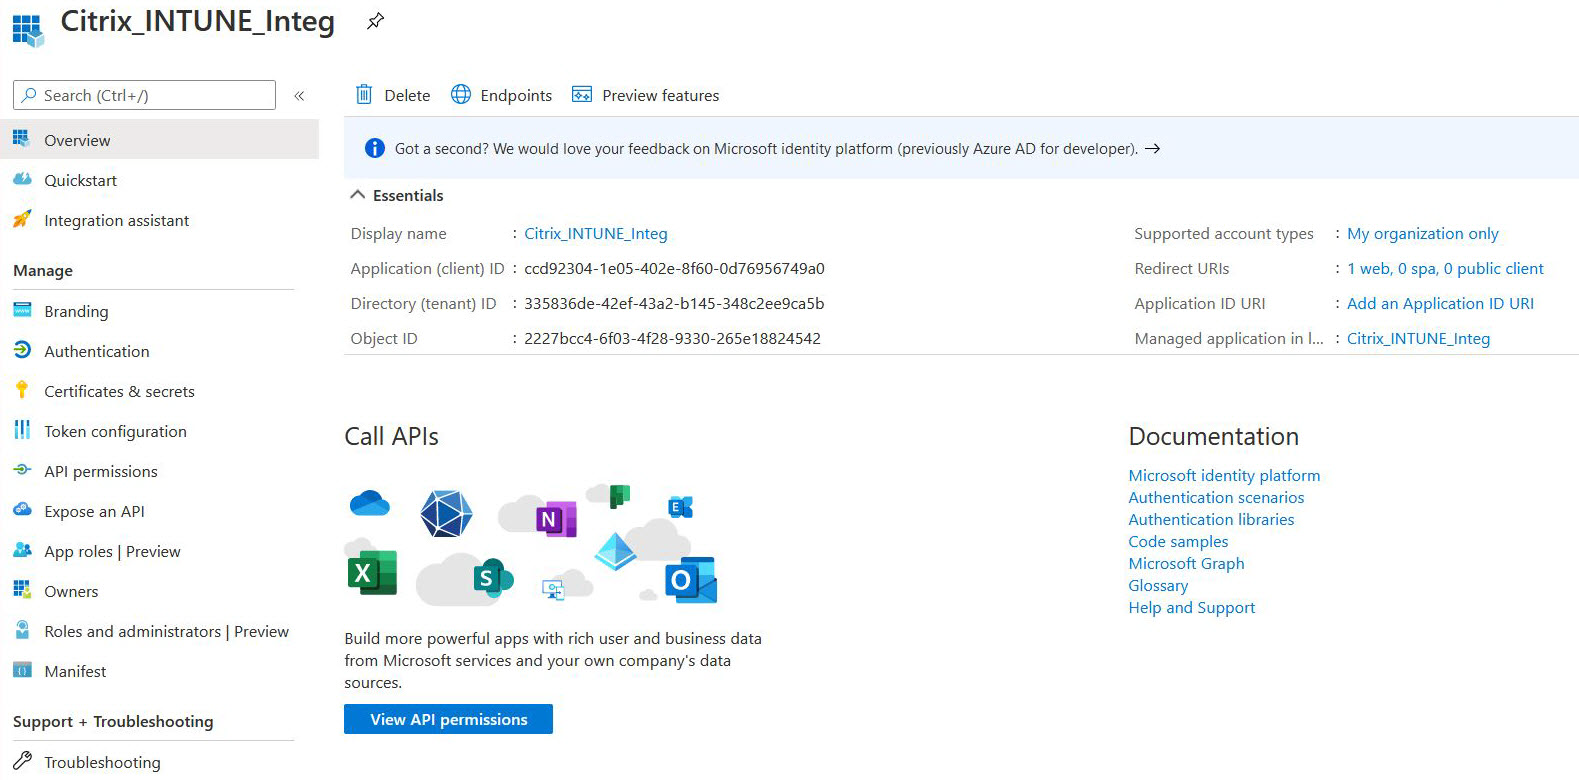Open the Preview features button
The height and width of the screenshot is (780, 1579).
click(x=646, y=95)
